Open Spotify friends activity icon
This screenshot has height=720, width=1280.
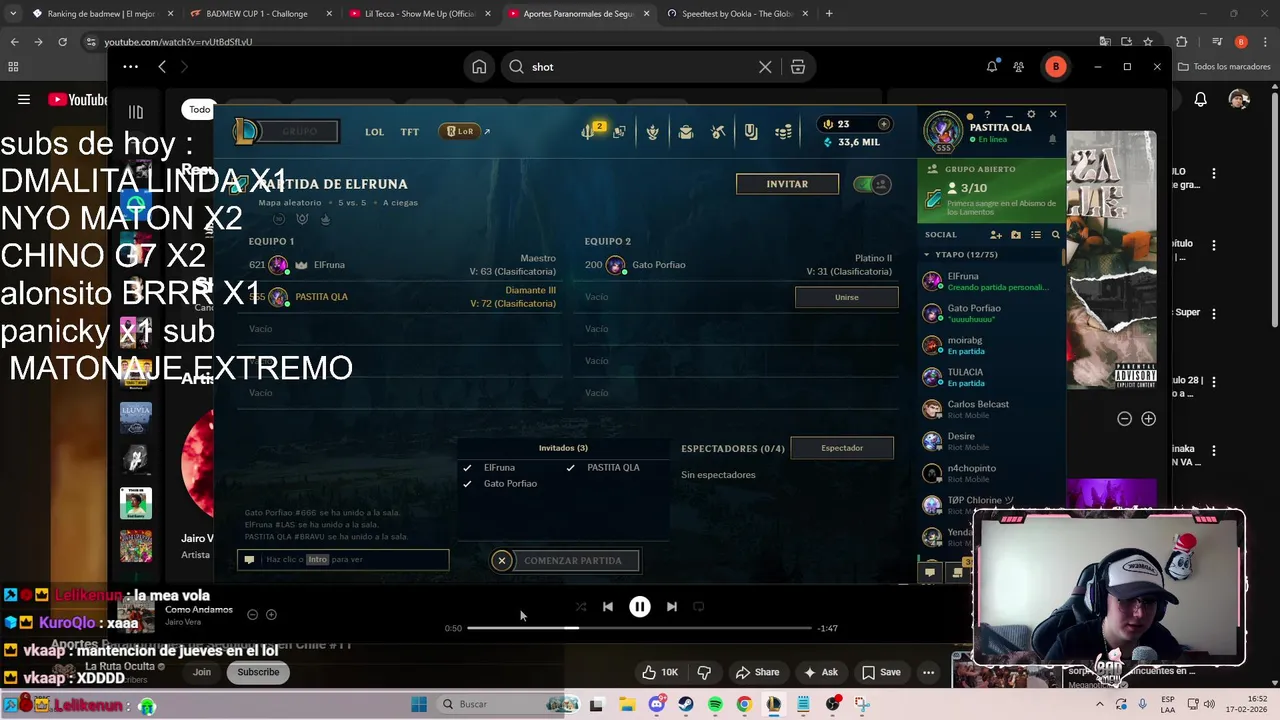point(1018,67)
